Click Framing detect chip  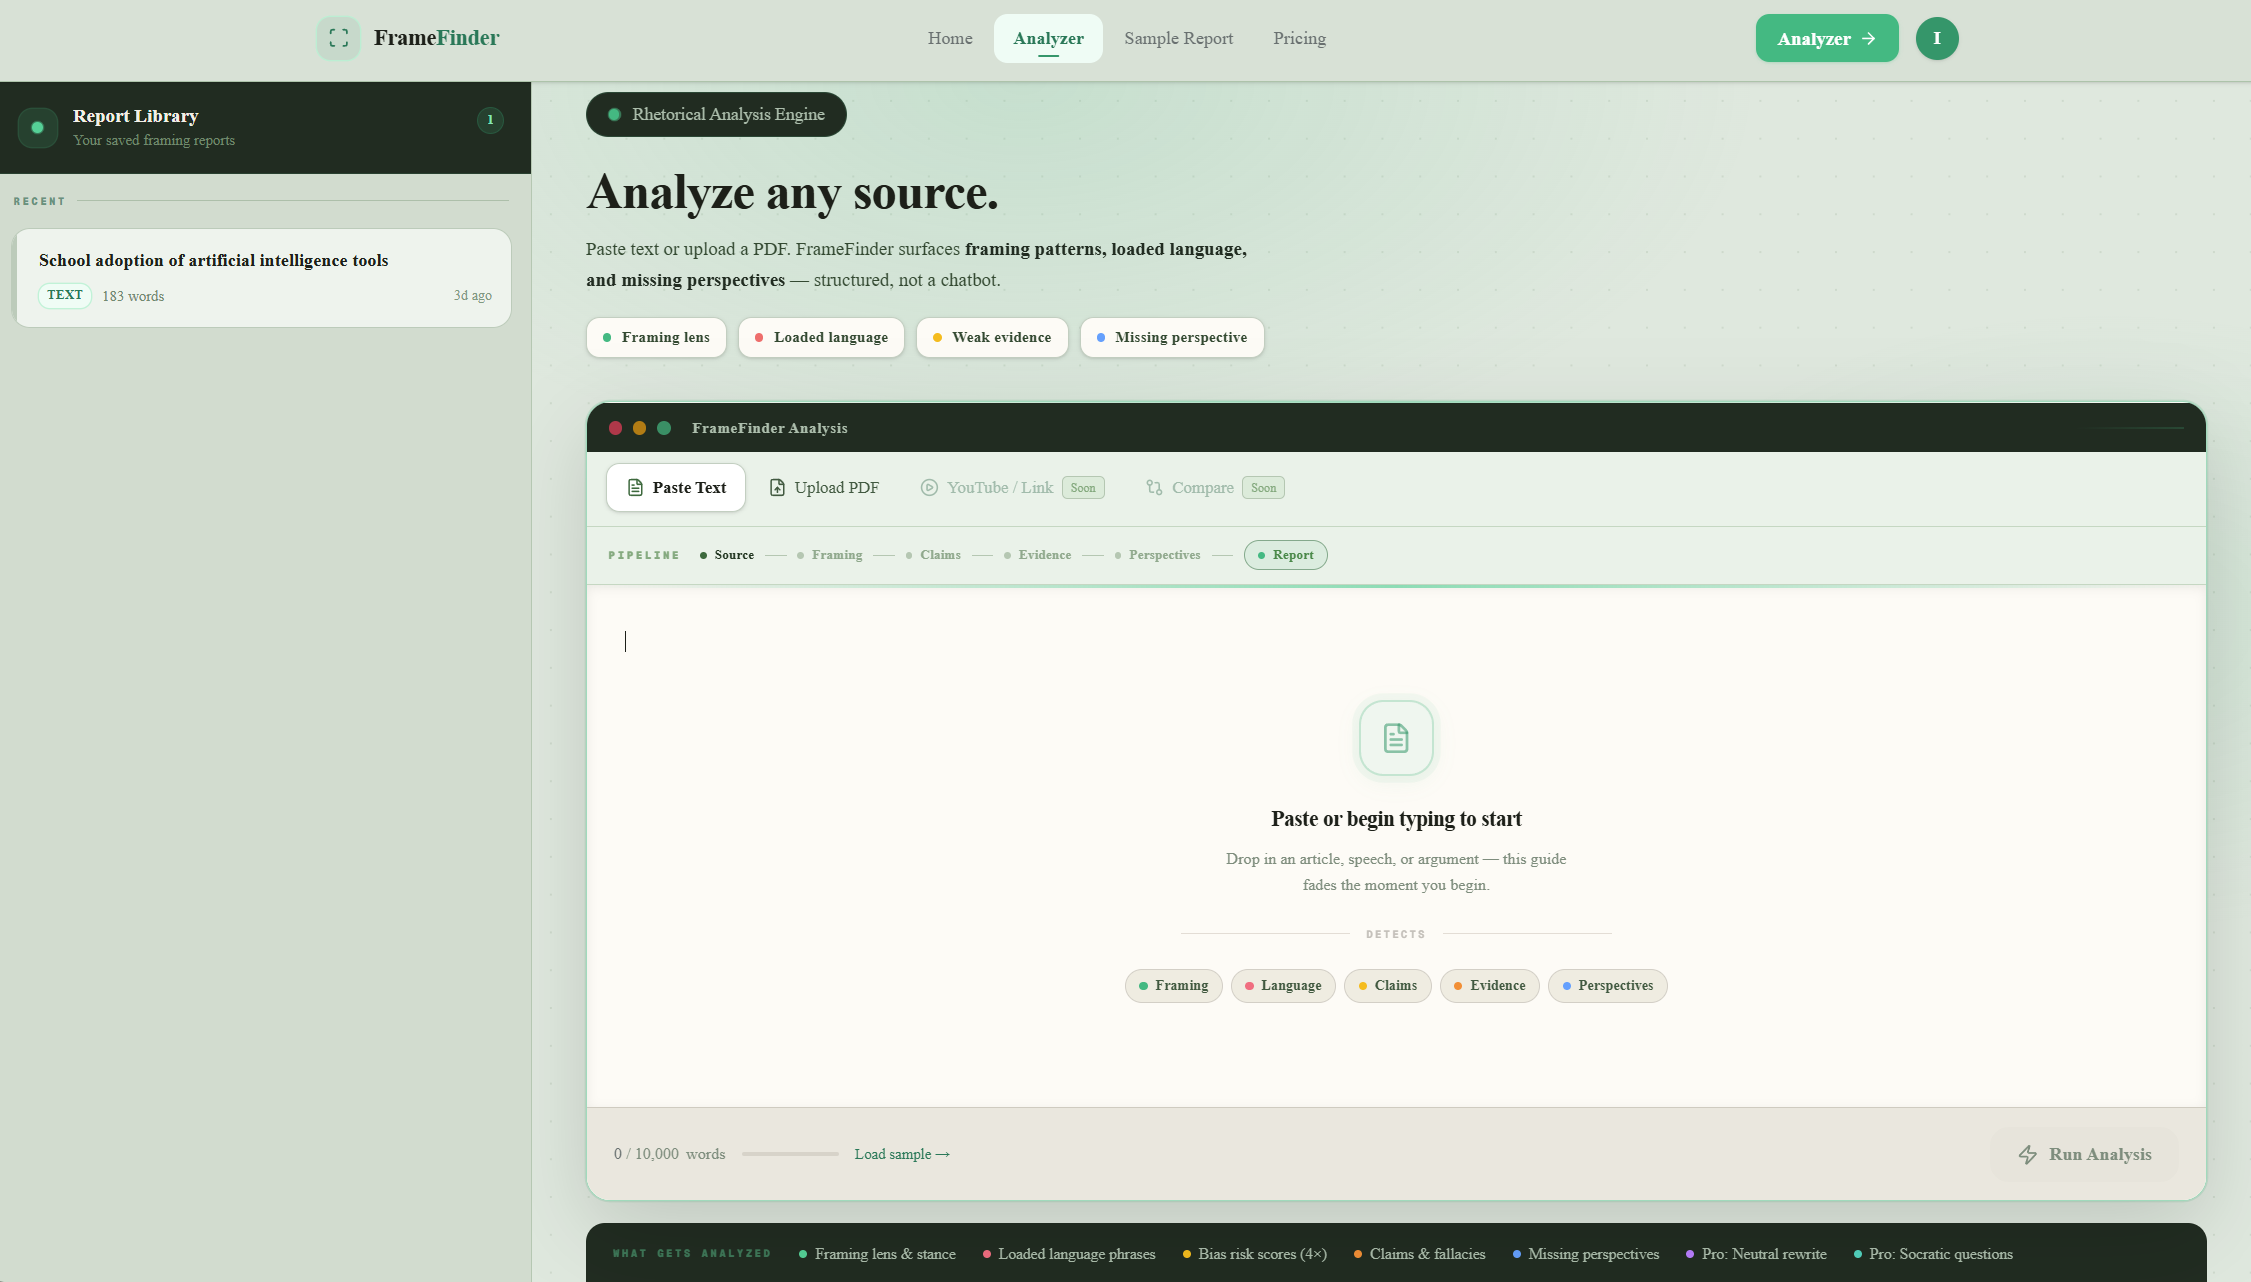pos(1173,986)
